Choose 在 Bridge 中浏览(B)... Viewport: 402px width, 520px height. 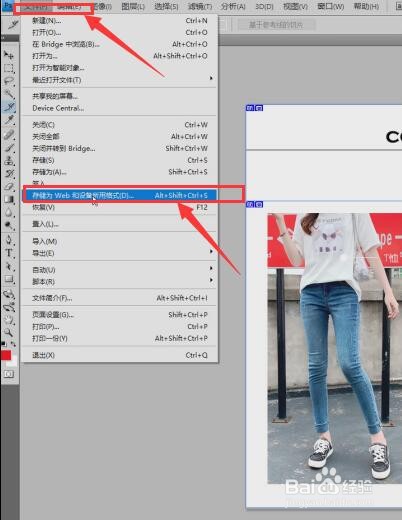[119, 44]
